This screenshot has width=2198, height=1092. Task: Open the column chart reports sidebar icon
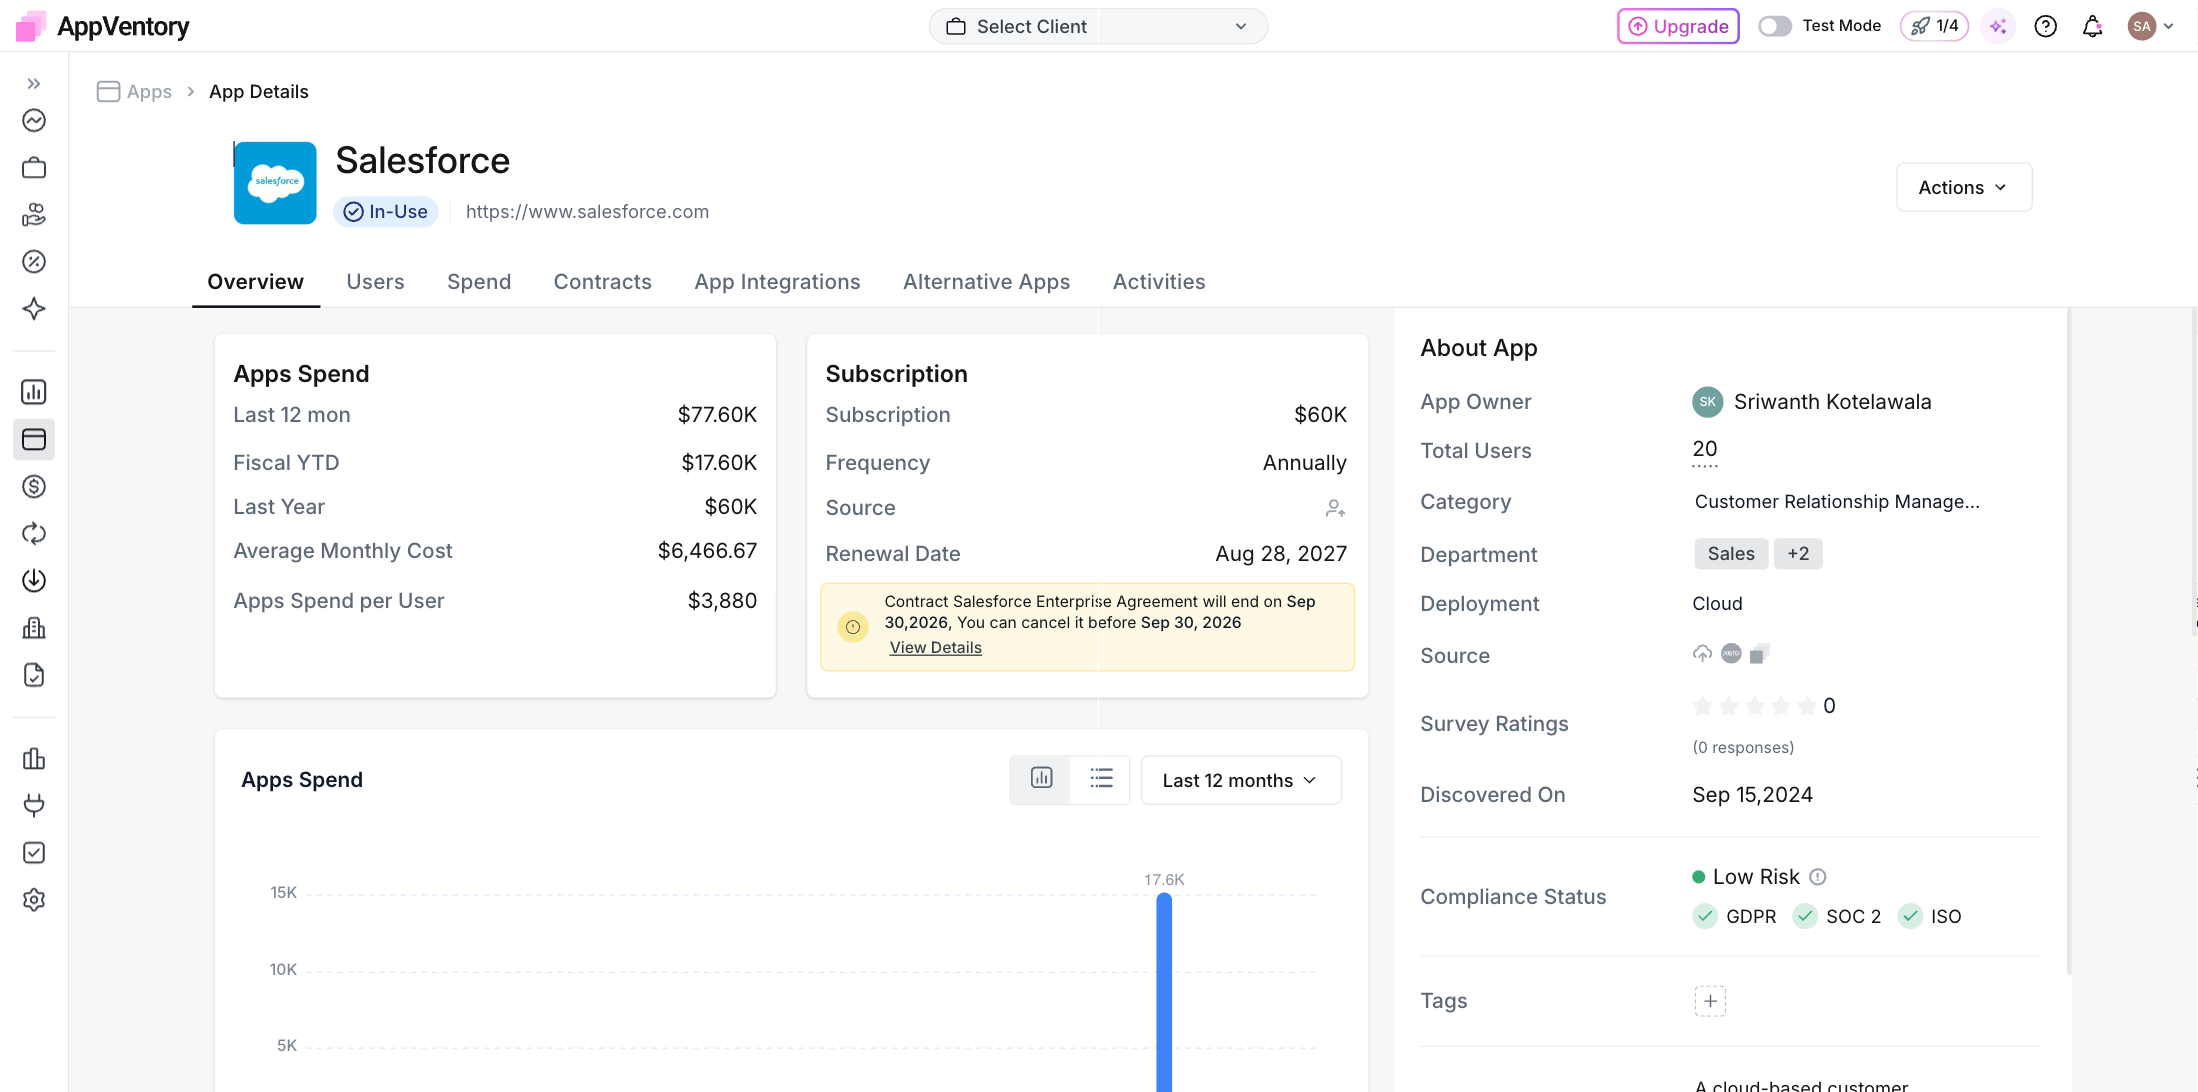coord(34,759)
